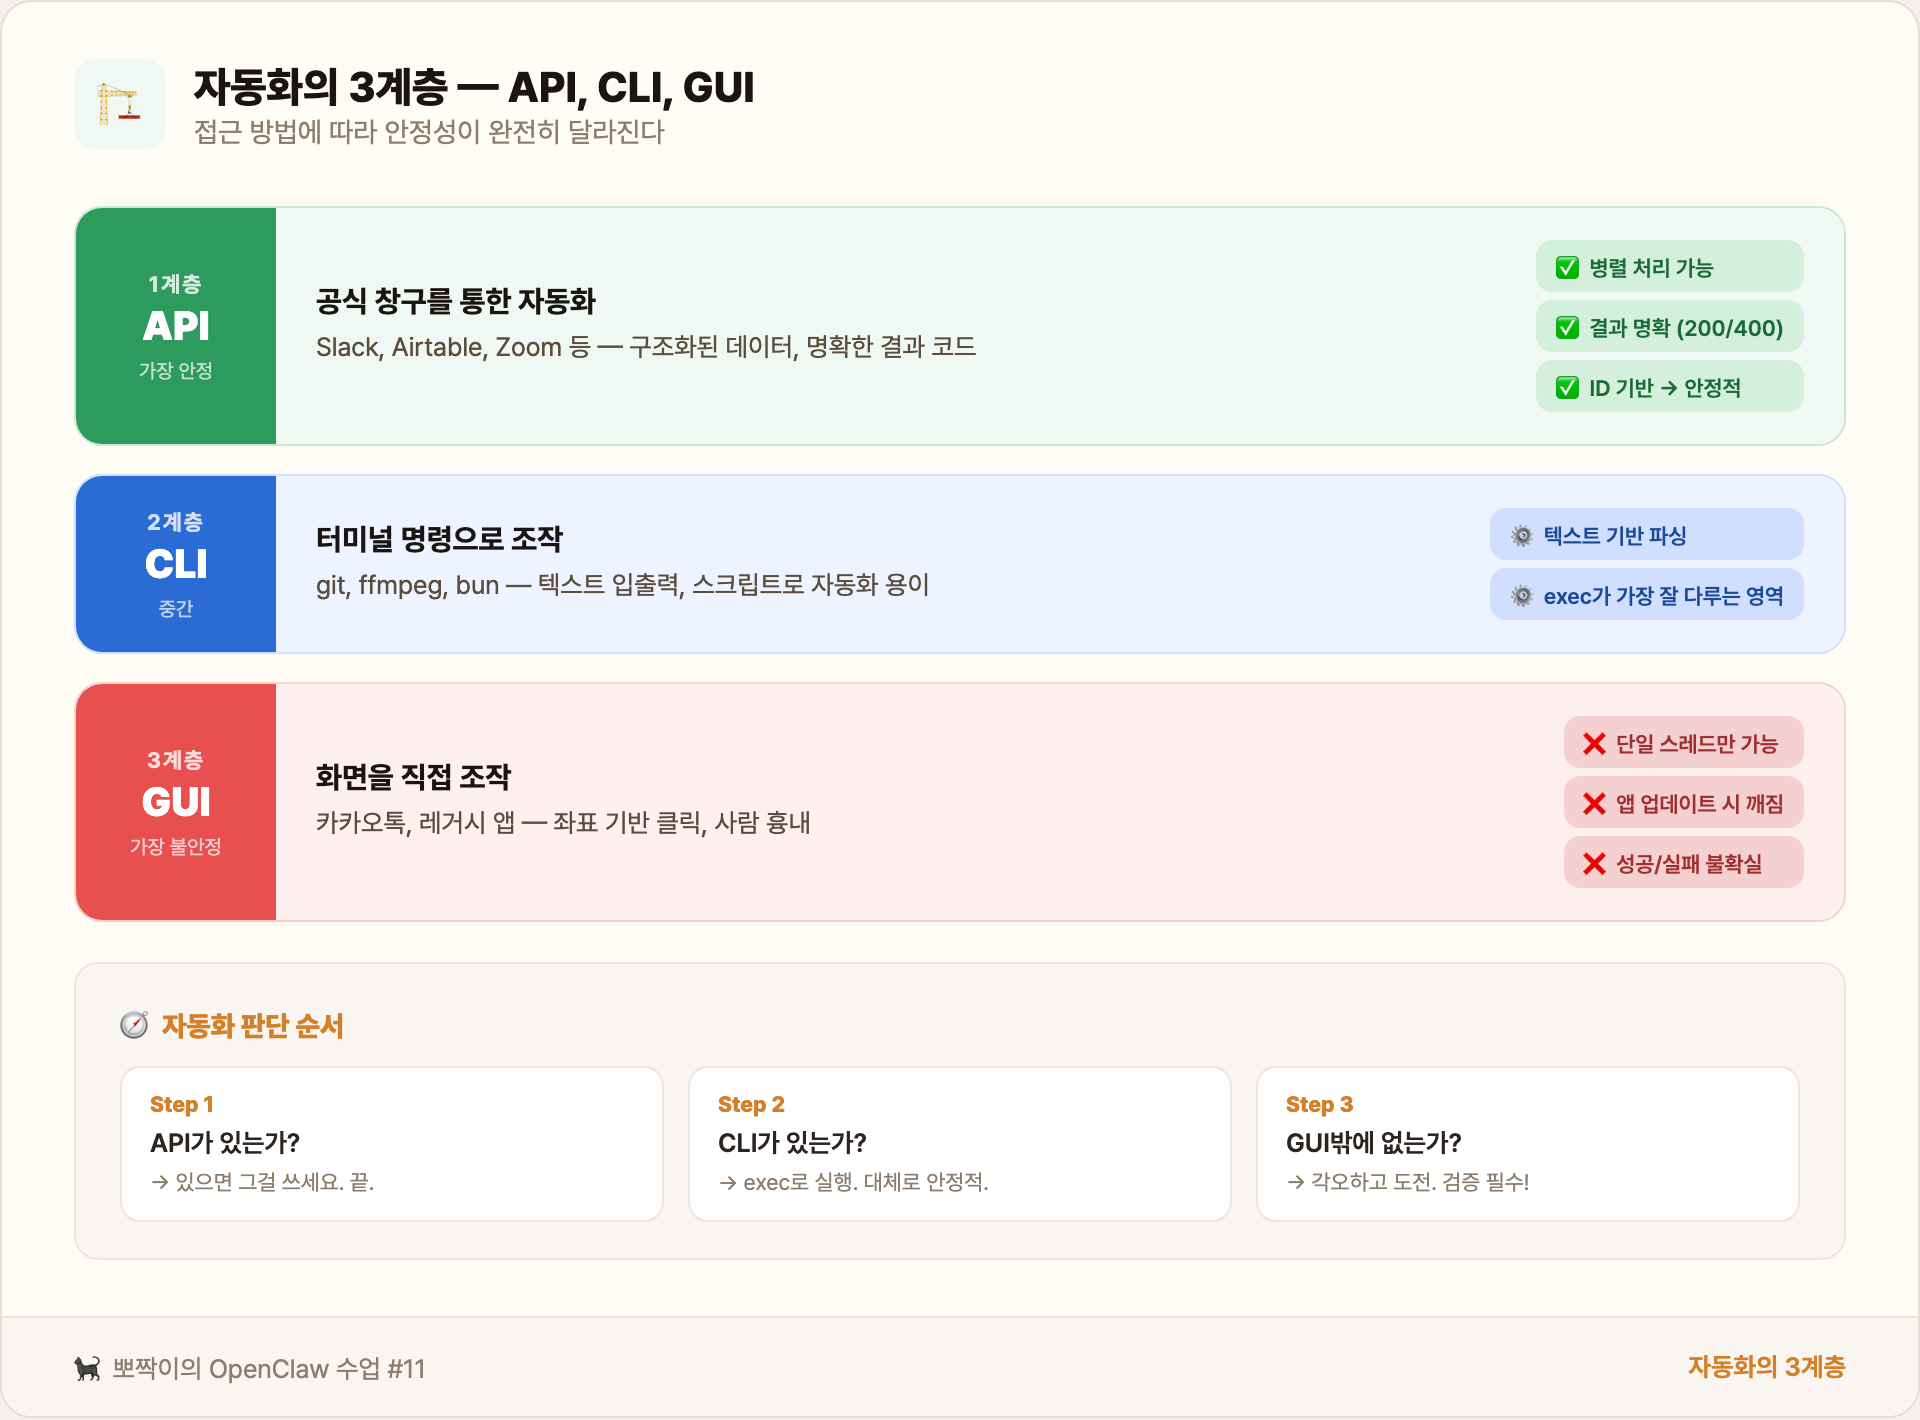The height and width of the screenshot is (1420, 1920).
Task: Click the Step 3 GUI밖에 없는가? card
Action: point(1527,1143)
